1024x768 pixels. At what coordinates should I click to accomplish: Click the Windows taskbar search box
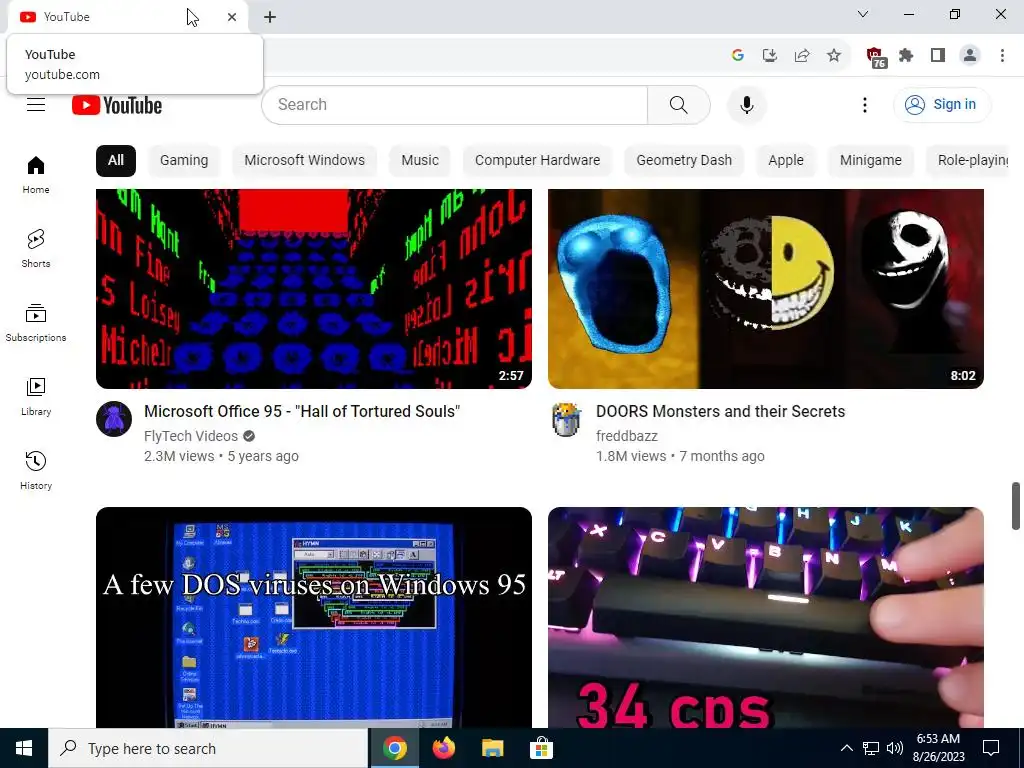(x=208, y=748)
